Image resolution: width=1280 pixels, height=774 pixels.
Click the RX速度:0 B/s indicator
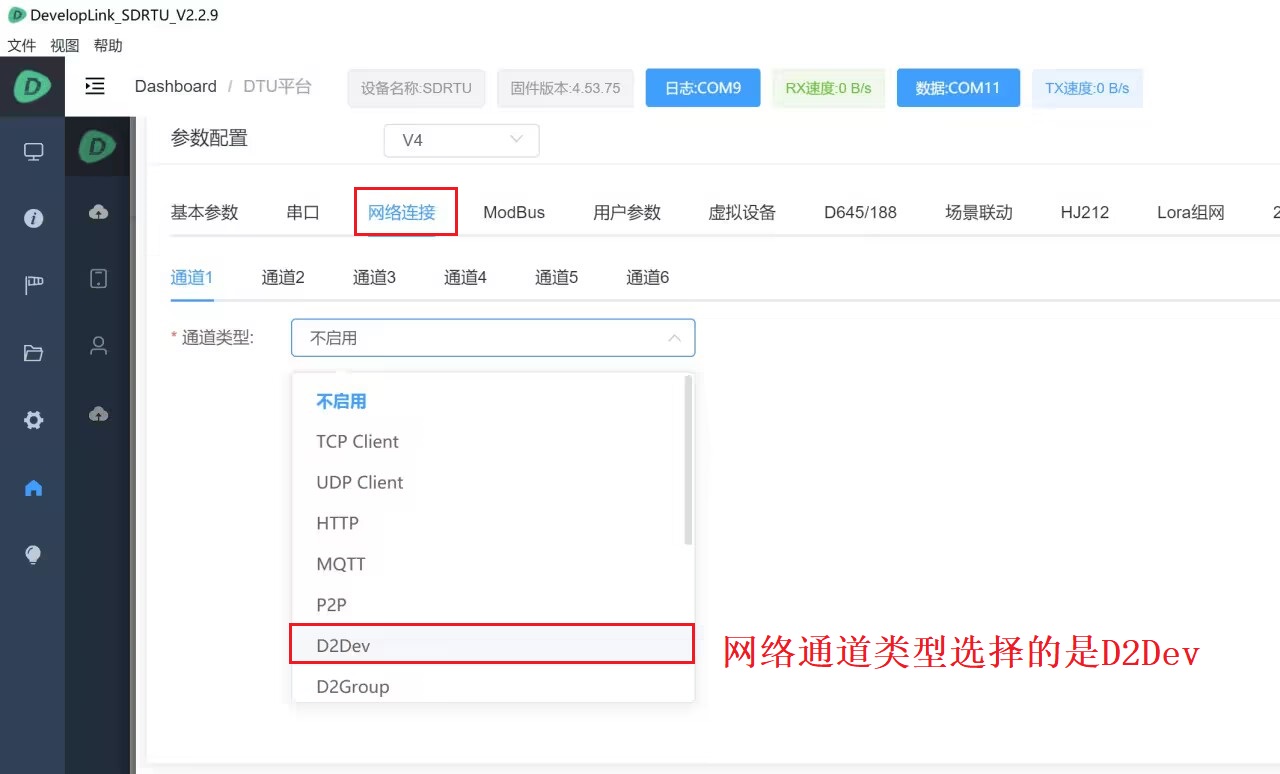coord(828,88)
